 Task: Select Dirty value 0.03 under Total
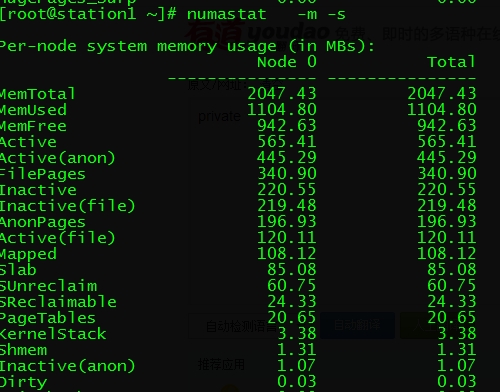pos(457,382)
